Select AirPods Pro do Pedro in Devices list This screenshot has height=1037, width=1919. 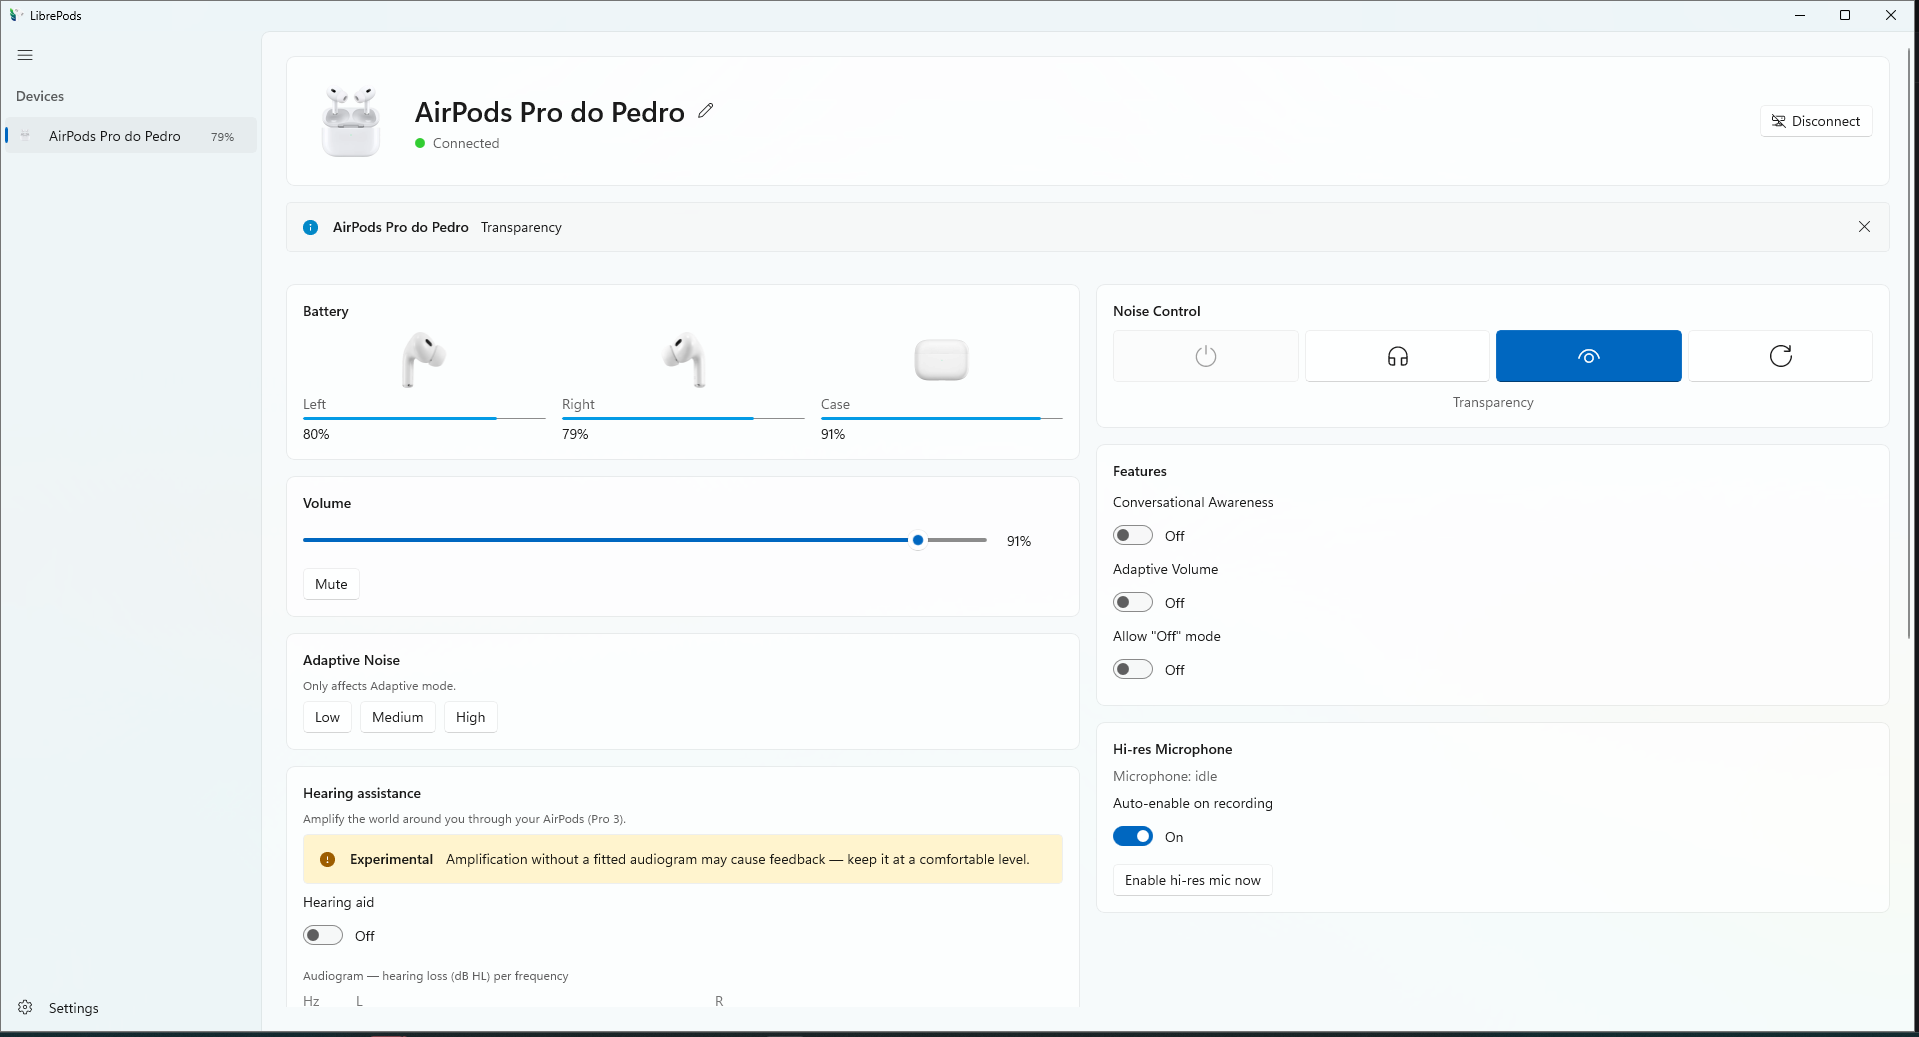(130, 136)
